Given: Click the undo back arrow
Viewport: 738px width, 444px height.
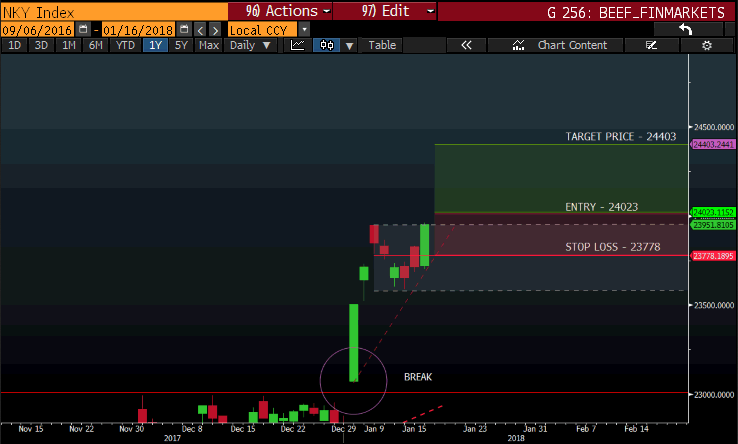Looking at the screenshot, I should pos(685,29).
